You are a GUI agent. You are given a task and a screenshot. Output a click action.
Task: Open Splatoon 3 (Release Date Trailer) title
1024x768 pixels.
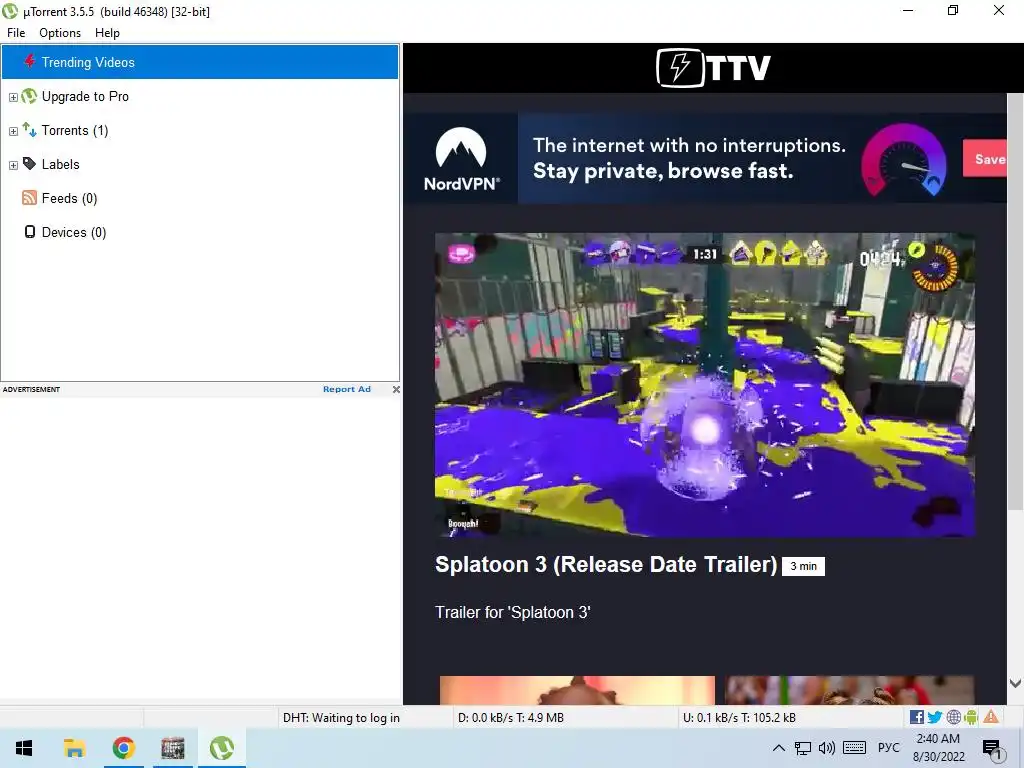point(606,564)
